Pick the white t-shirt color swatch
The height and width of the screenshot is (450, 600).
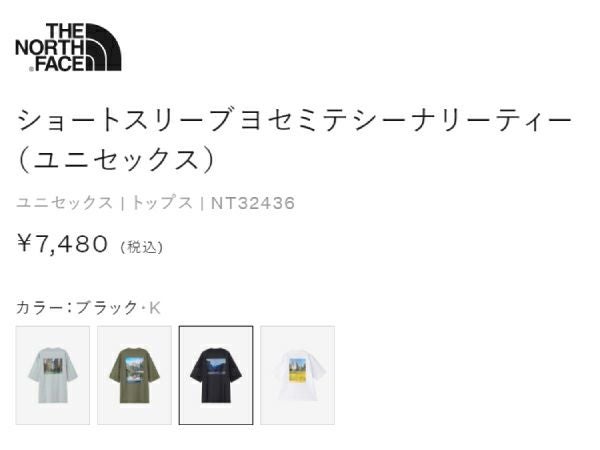click(297, 375)
